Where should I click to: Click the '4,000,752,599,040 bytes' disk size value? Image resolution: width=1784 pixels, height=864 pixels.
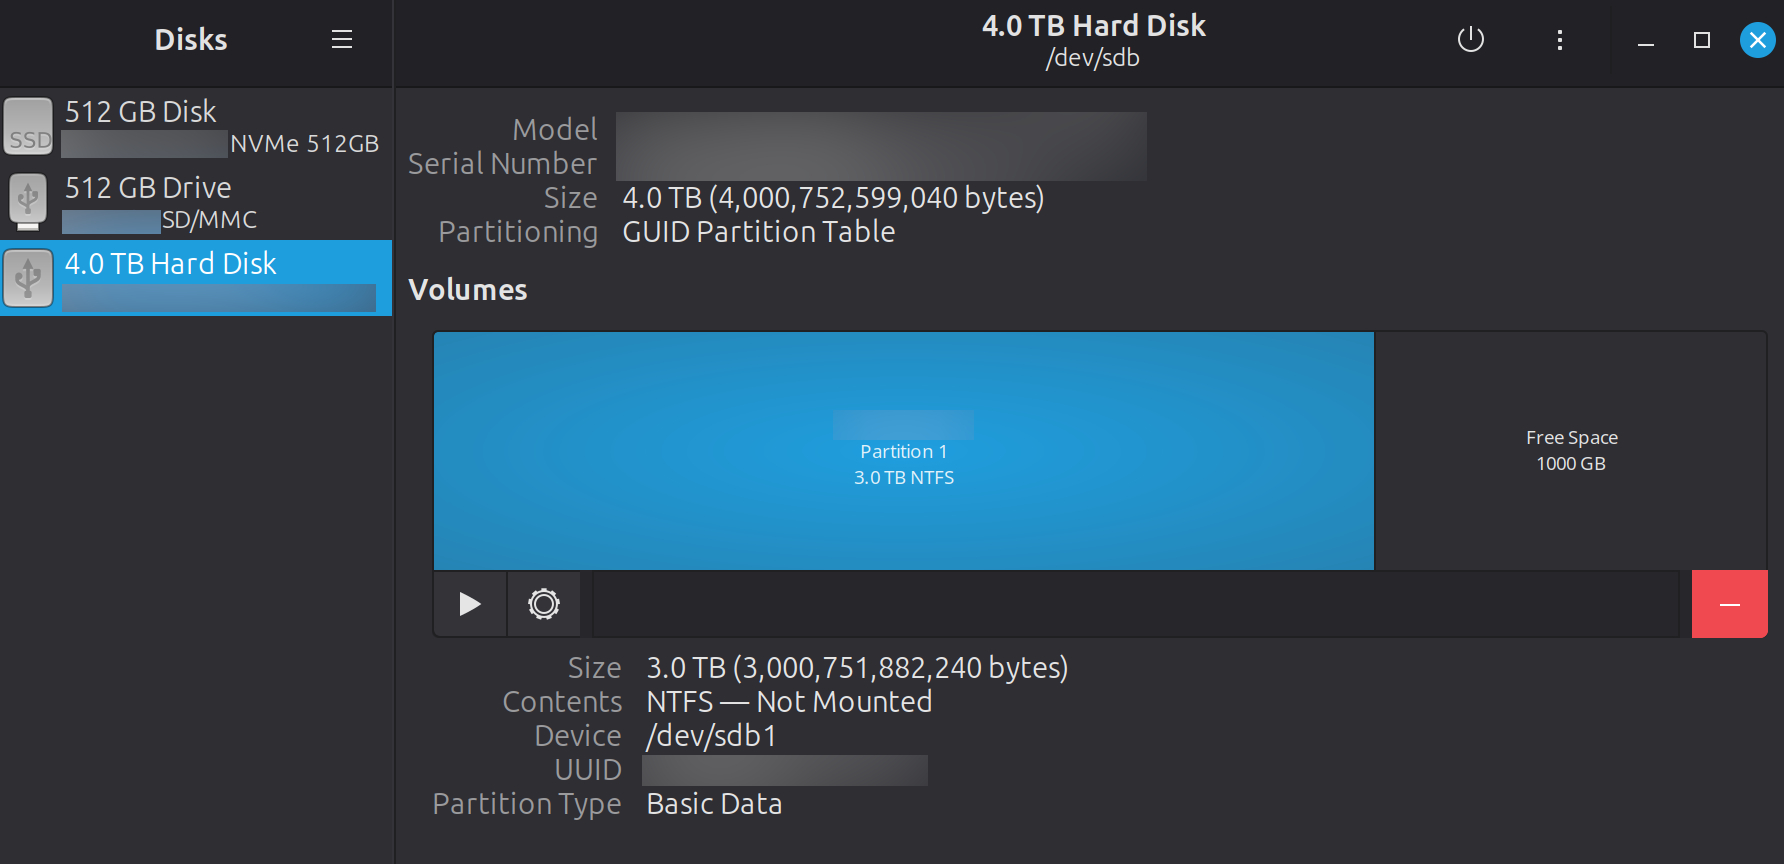tap(833, 198)
